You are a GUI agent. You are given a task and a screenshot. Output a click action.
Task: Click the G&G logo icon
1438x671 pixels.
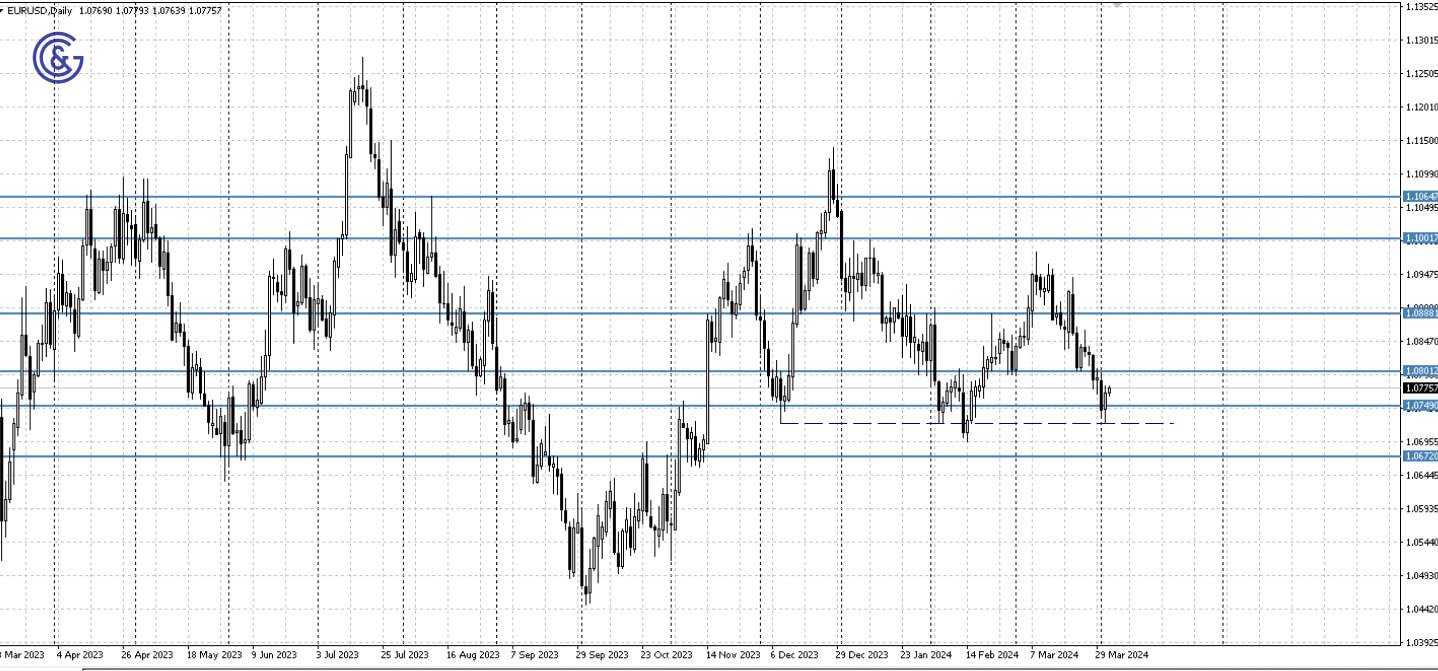[x=60, y=57]
